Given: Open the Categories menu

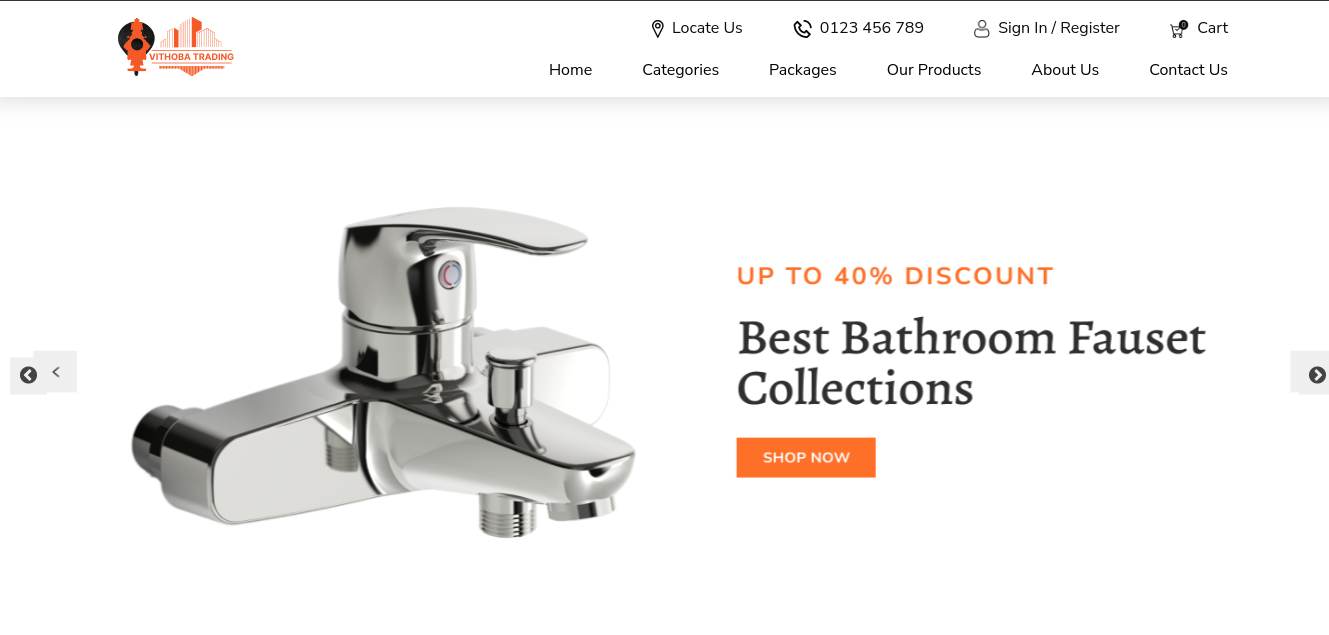Looking at the screenshot, I should click(680, 70).
